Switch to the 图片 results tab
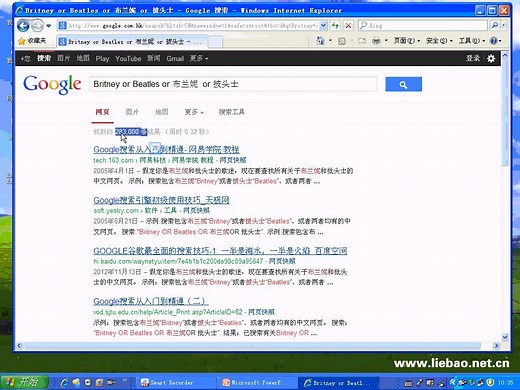 pyautogui.click(x=132, y=112)
